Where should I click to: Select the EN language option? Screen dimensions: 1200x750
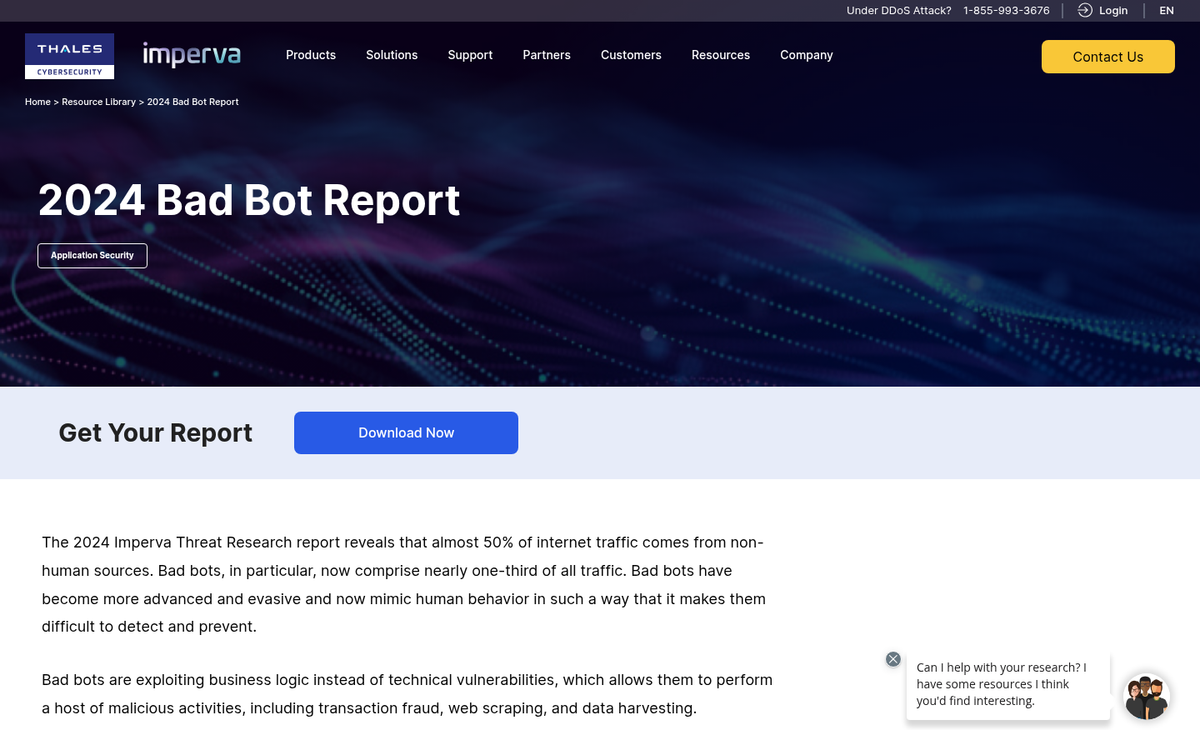(1166, 10)
